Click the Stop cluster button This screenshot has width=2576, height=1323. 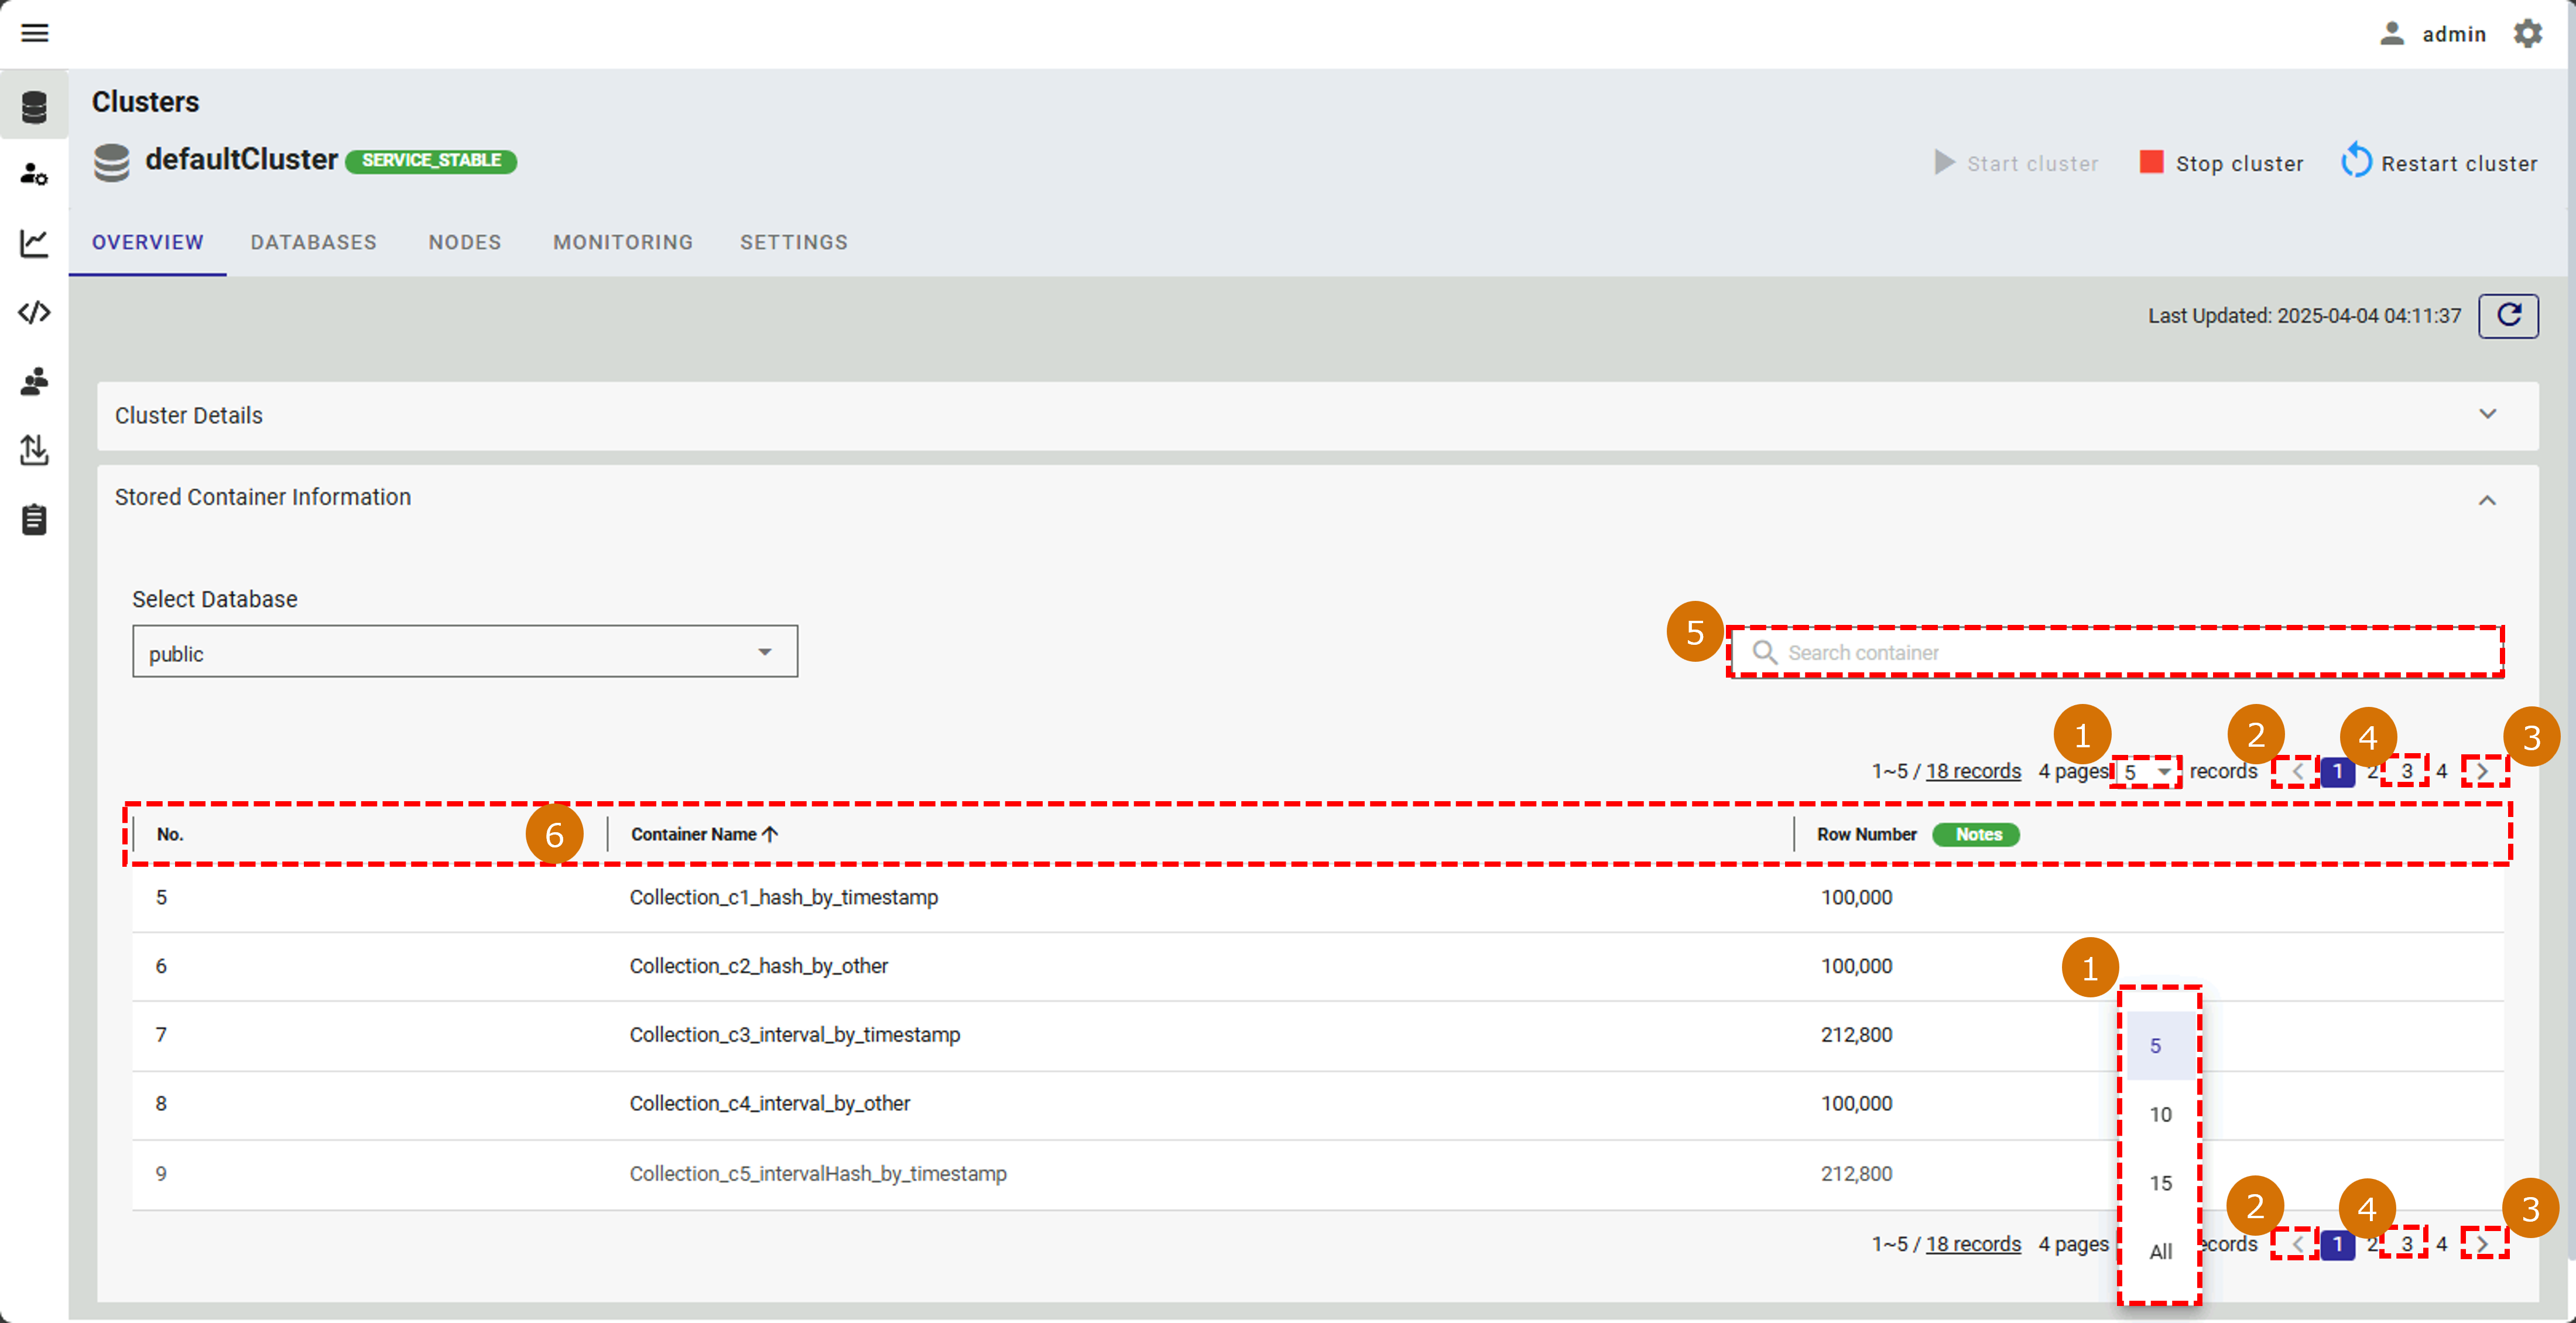pos(2221,163)
